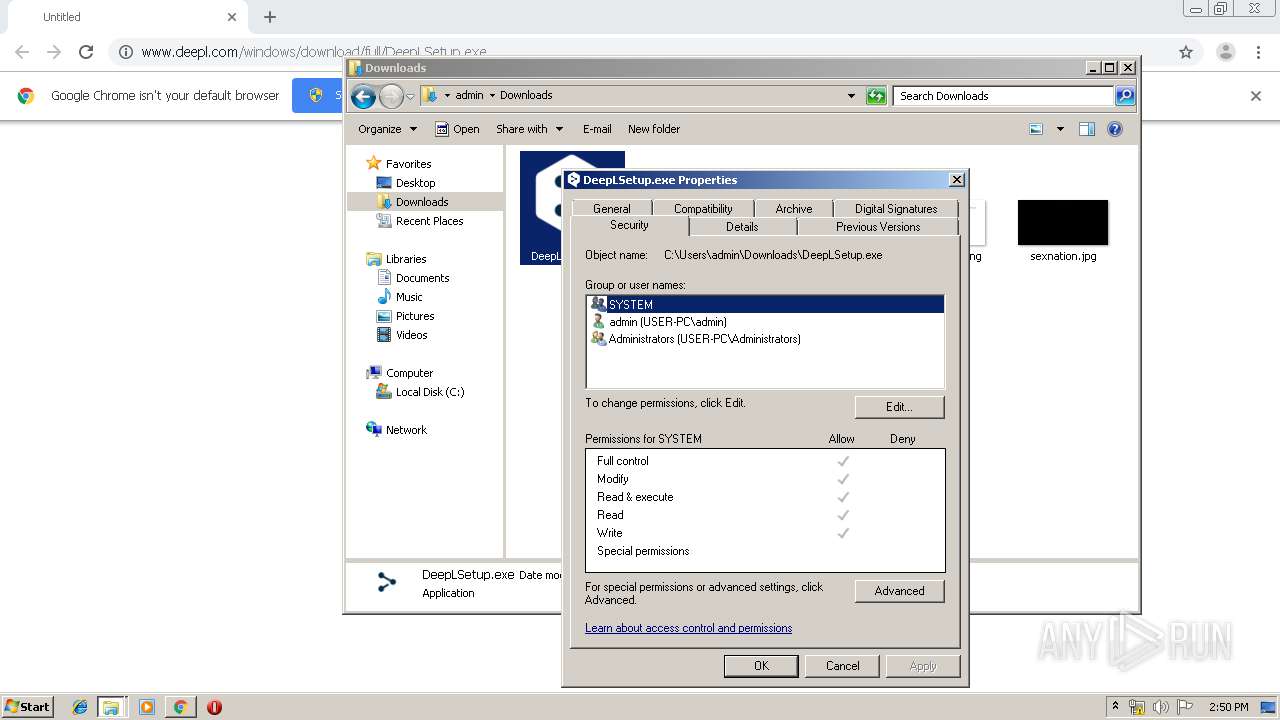
Task: Open Chrome profile avatar
Action: tap(1225, 52)
